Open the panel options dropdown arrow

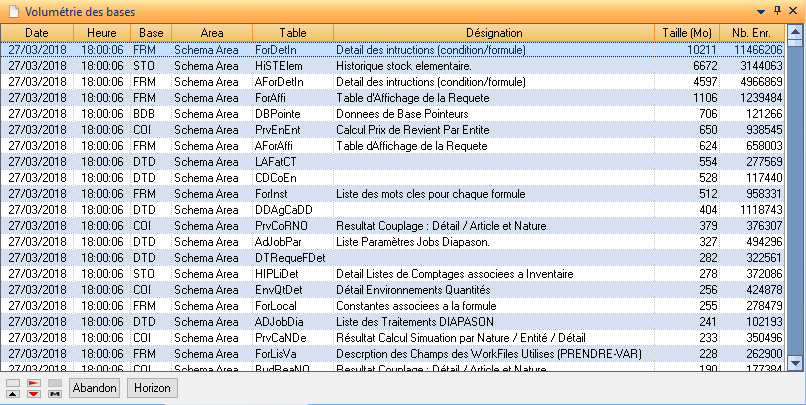(x=761, y=10)
